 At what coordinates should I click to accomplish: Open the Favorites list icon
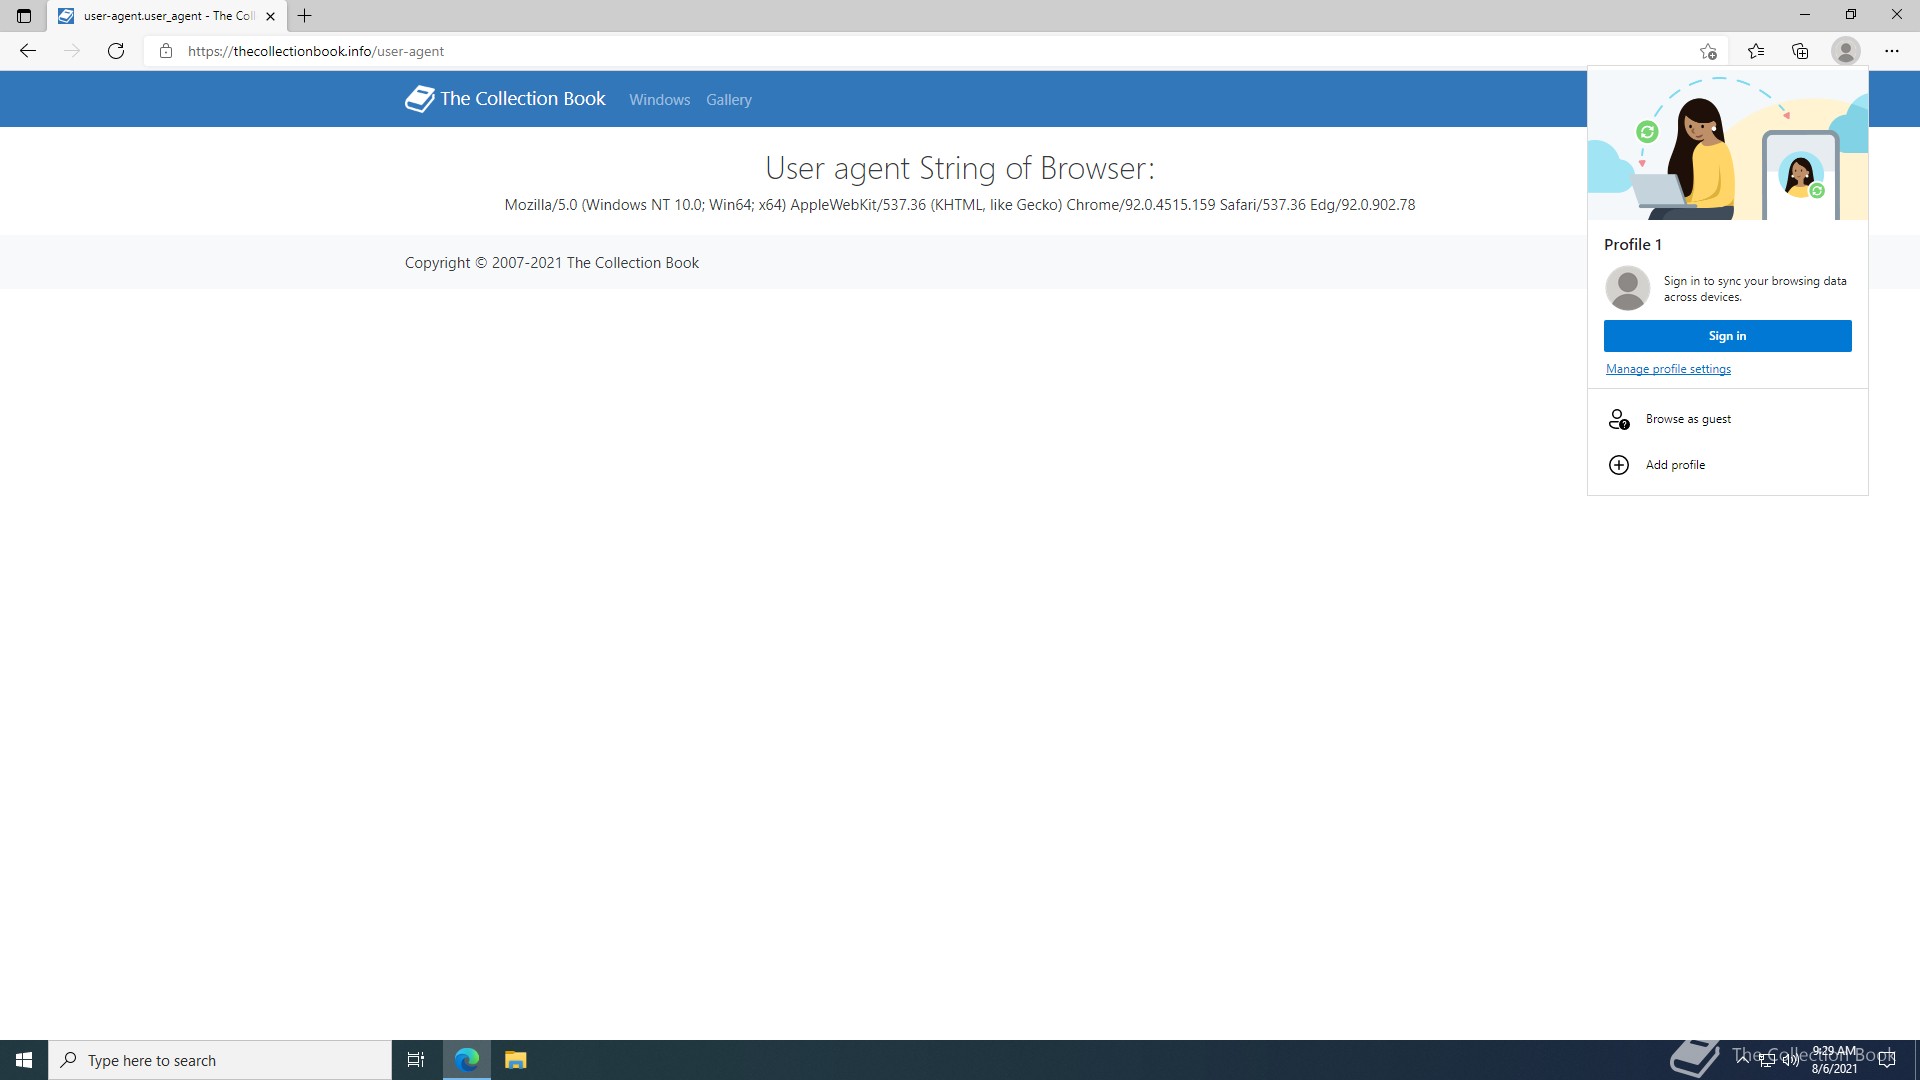(x=1756, y=51)
